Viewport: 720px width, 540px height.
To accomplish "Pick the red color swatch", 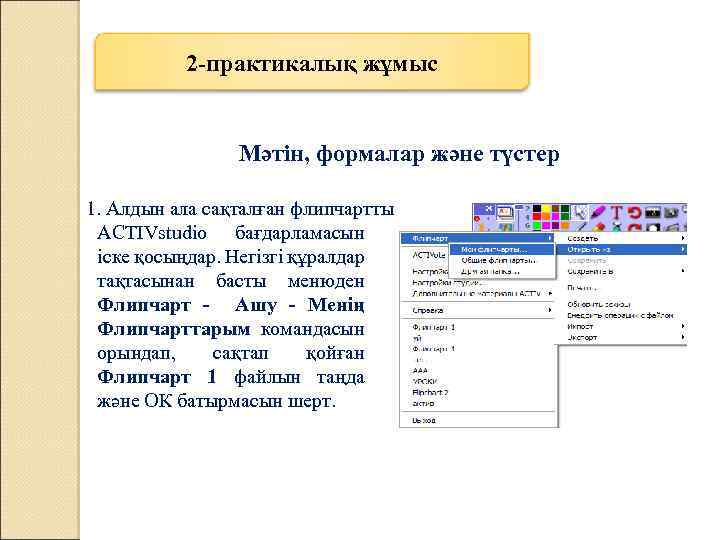I will point(537,216).
